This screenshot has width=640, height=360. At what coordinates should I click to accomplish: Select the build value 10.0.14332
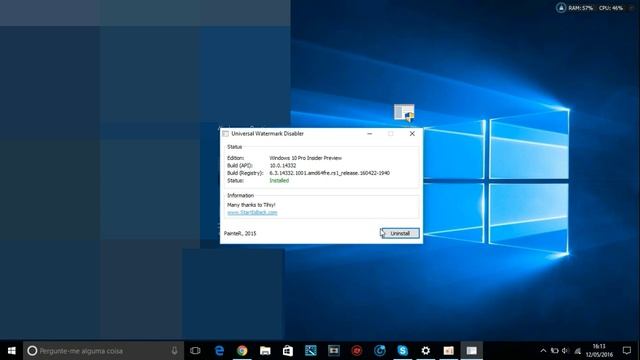[x=282, y=165]
